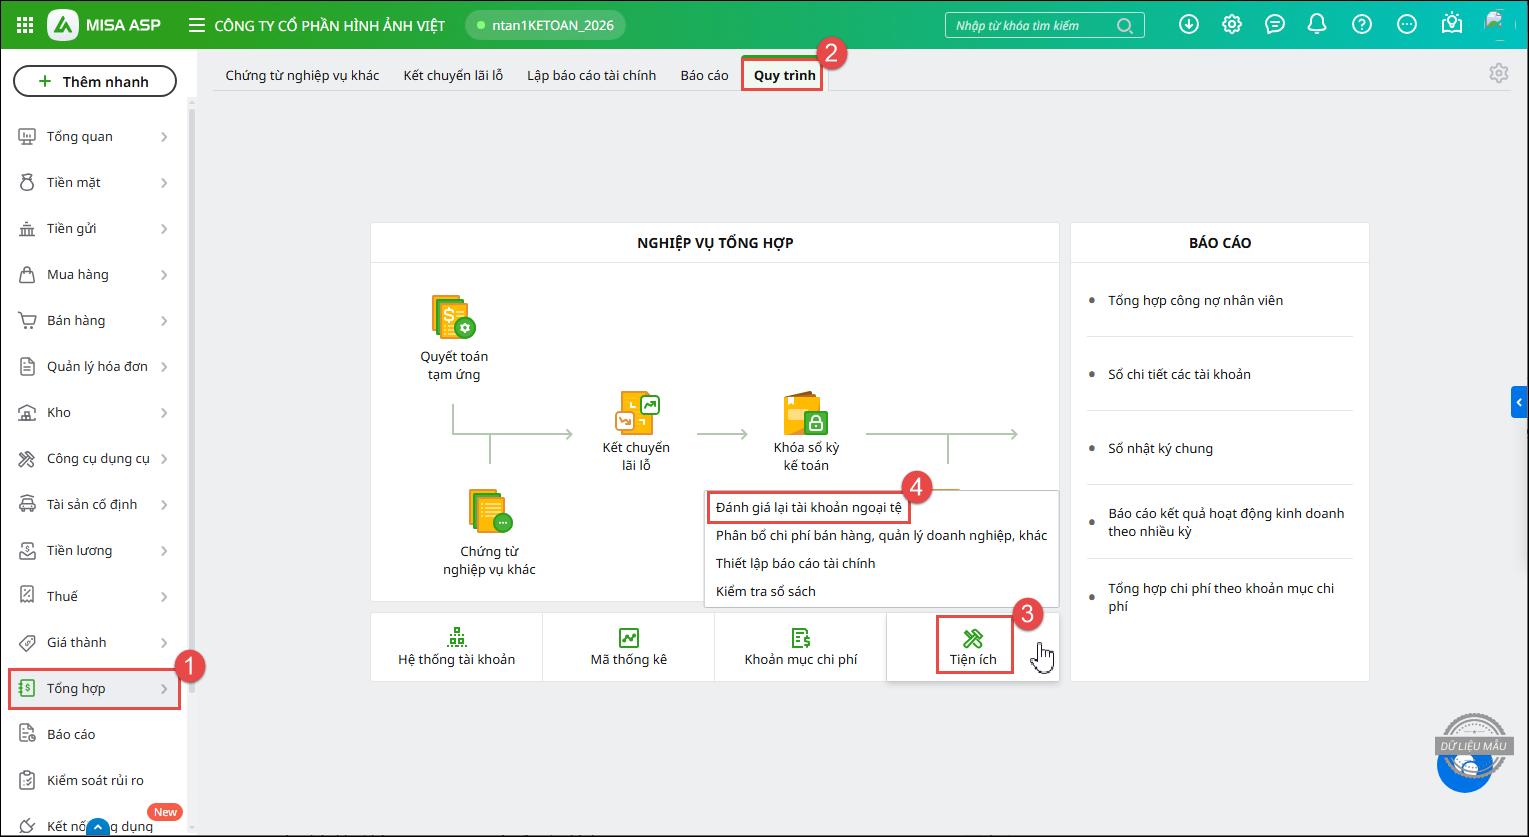
Task: Open Chứng từ nghiệp vụ khác icon
Action: click(x=490, y=512)
